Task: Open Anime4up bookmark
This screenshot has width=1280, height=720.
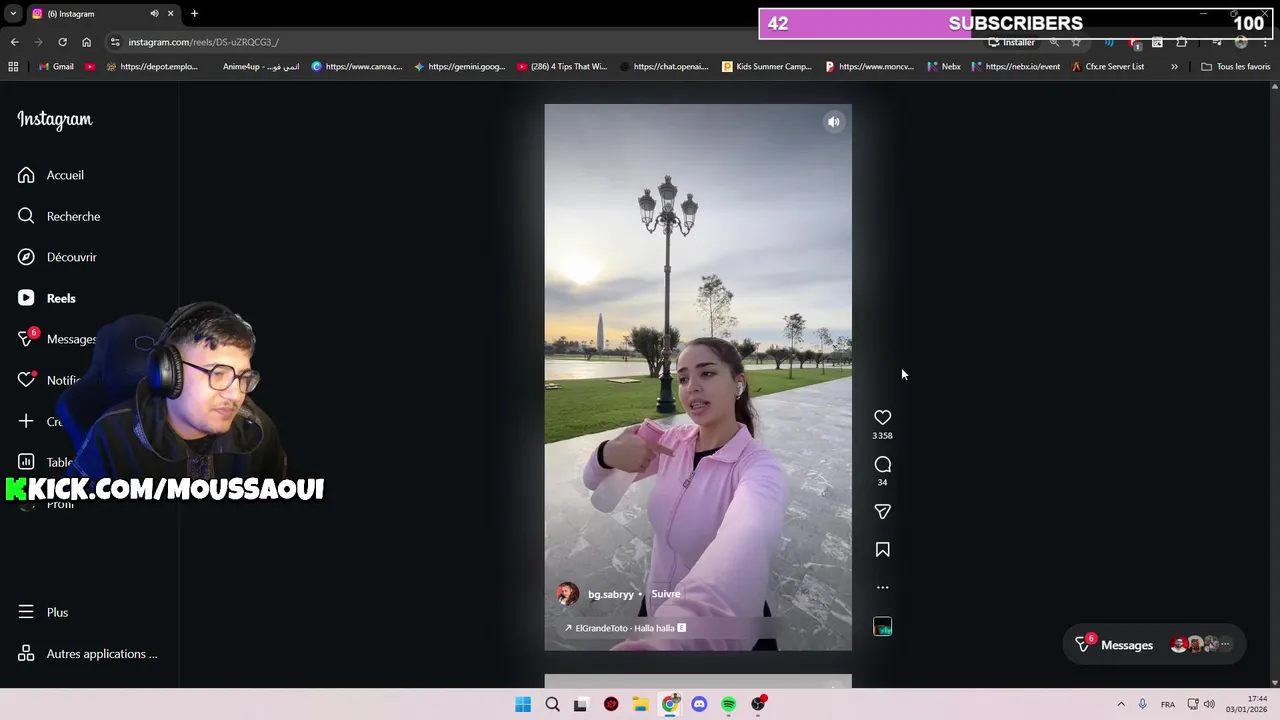Action: tap(260, 67)
